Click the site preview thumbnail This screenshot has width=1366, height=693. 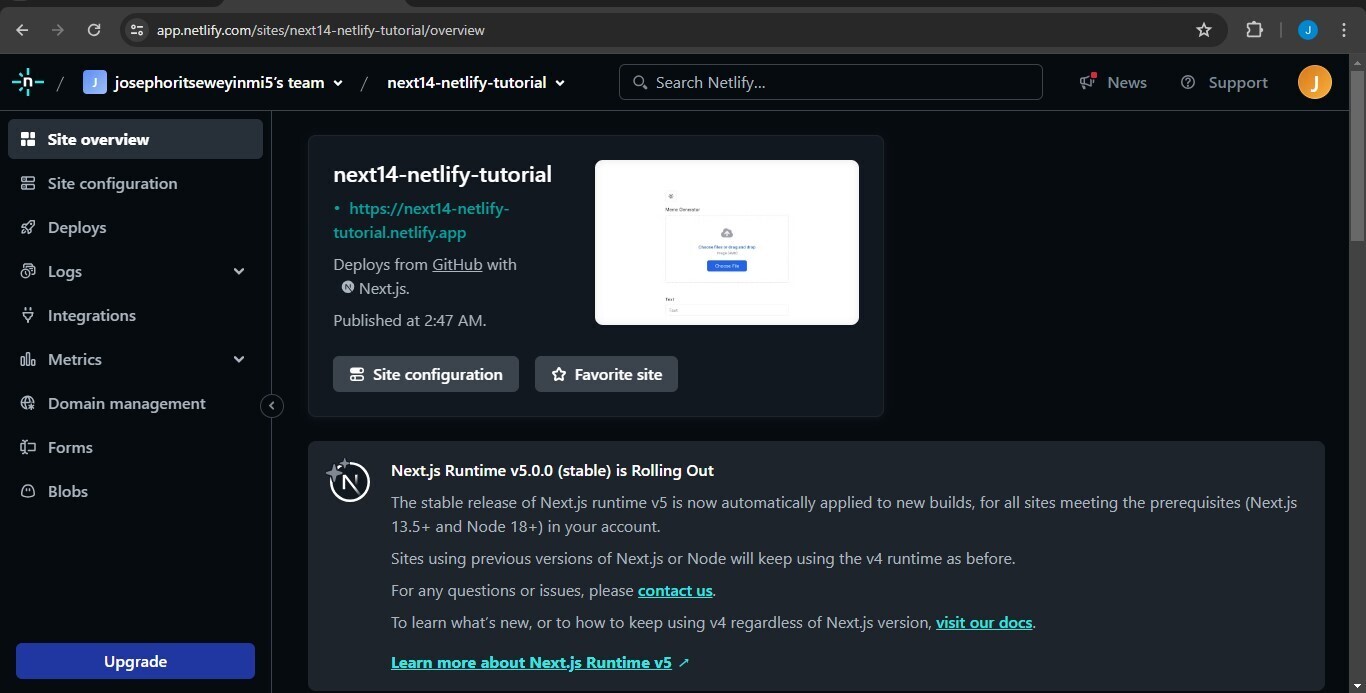[727, 242]
